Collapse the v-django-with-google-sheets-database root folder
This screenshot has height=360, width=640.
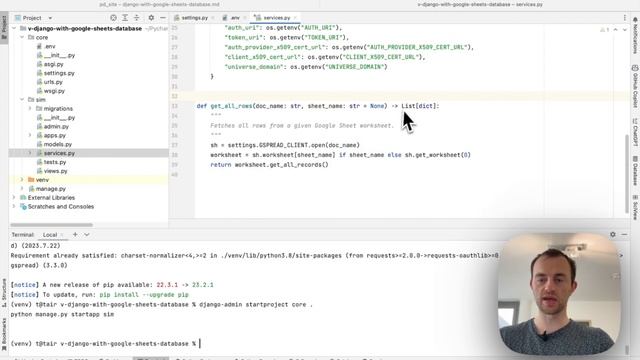[x=15, y=29]
